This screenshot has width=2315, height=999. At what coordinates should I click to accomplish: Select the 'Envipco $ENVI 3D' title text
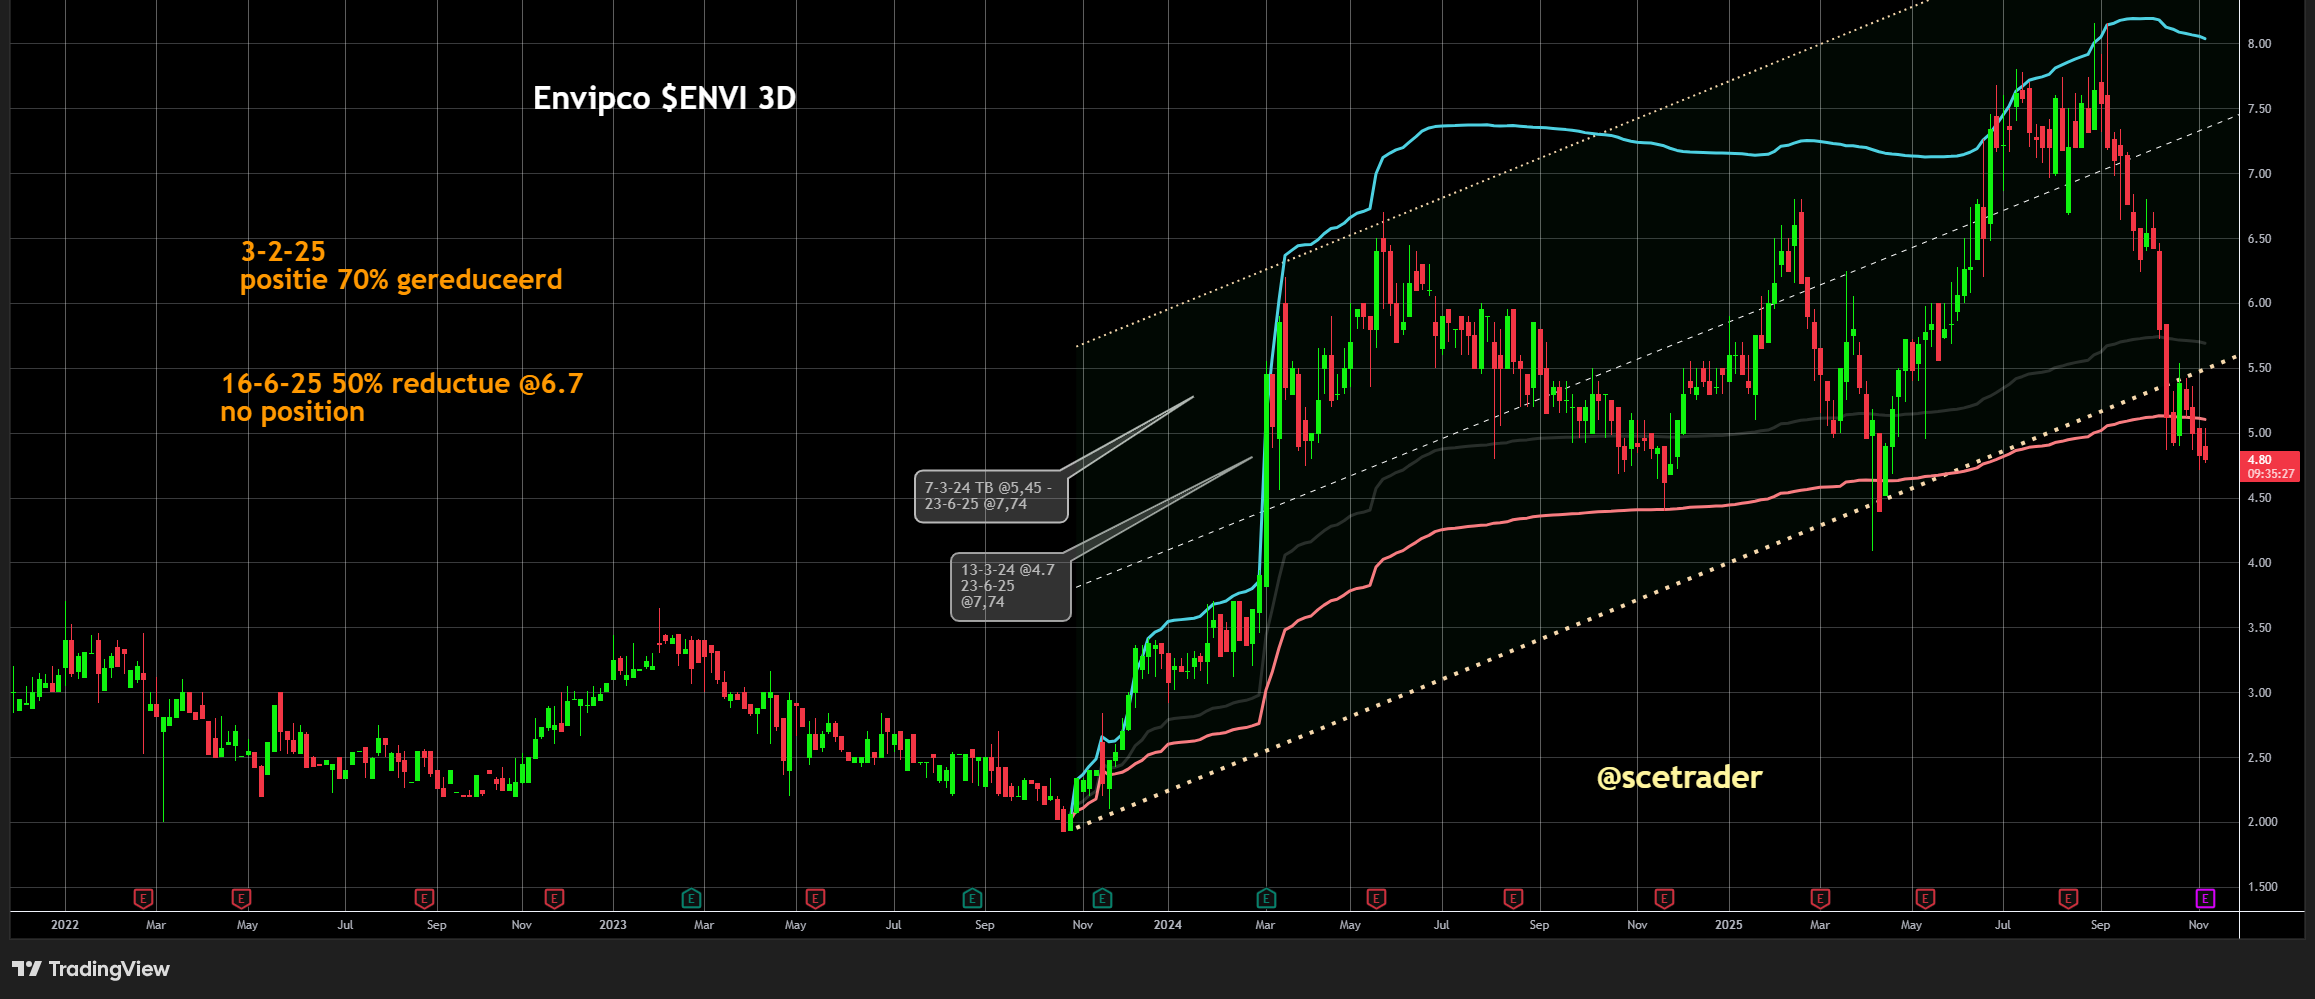[x=664, y=98]
